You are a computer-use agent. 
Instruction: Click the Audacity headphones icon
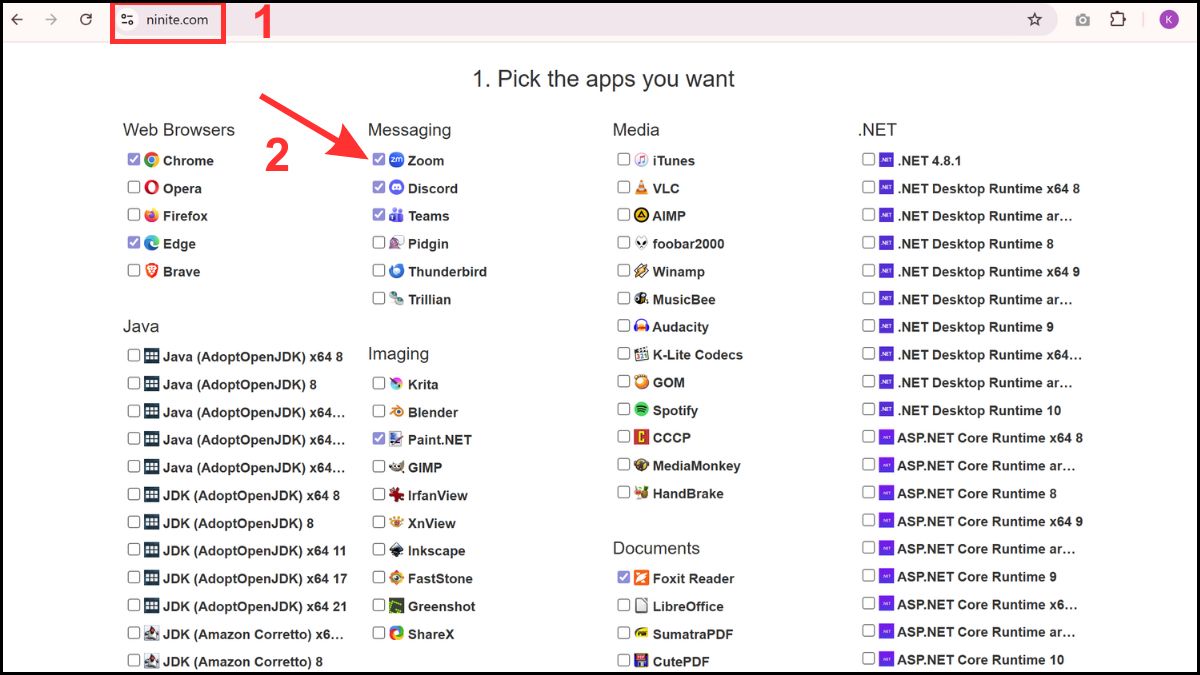point(642,327)
